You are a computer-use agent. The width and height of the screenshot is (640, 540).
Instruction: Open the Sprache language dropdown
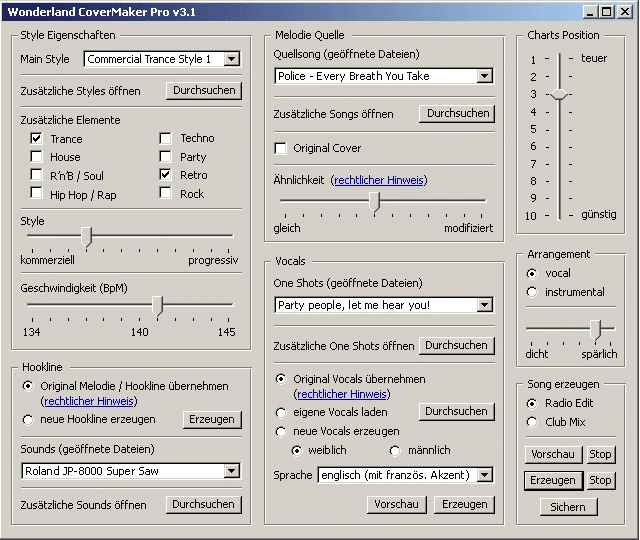(484, 476)
